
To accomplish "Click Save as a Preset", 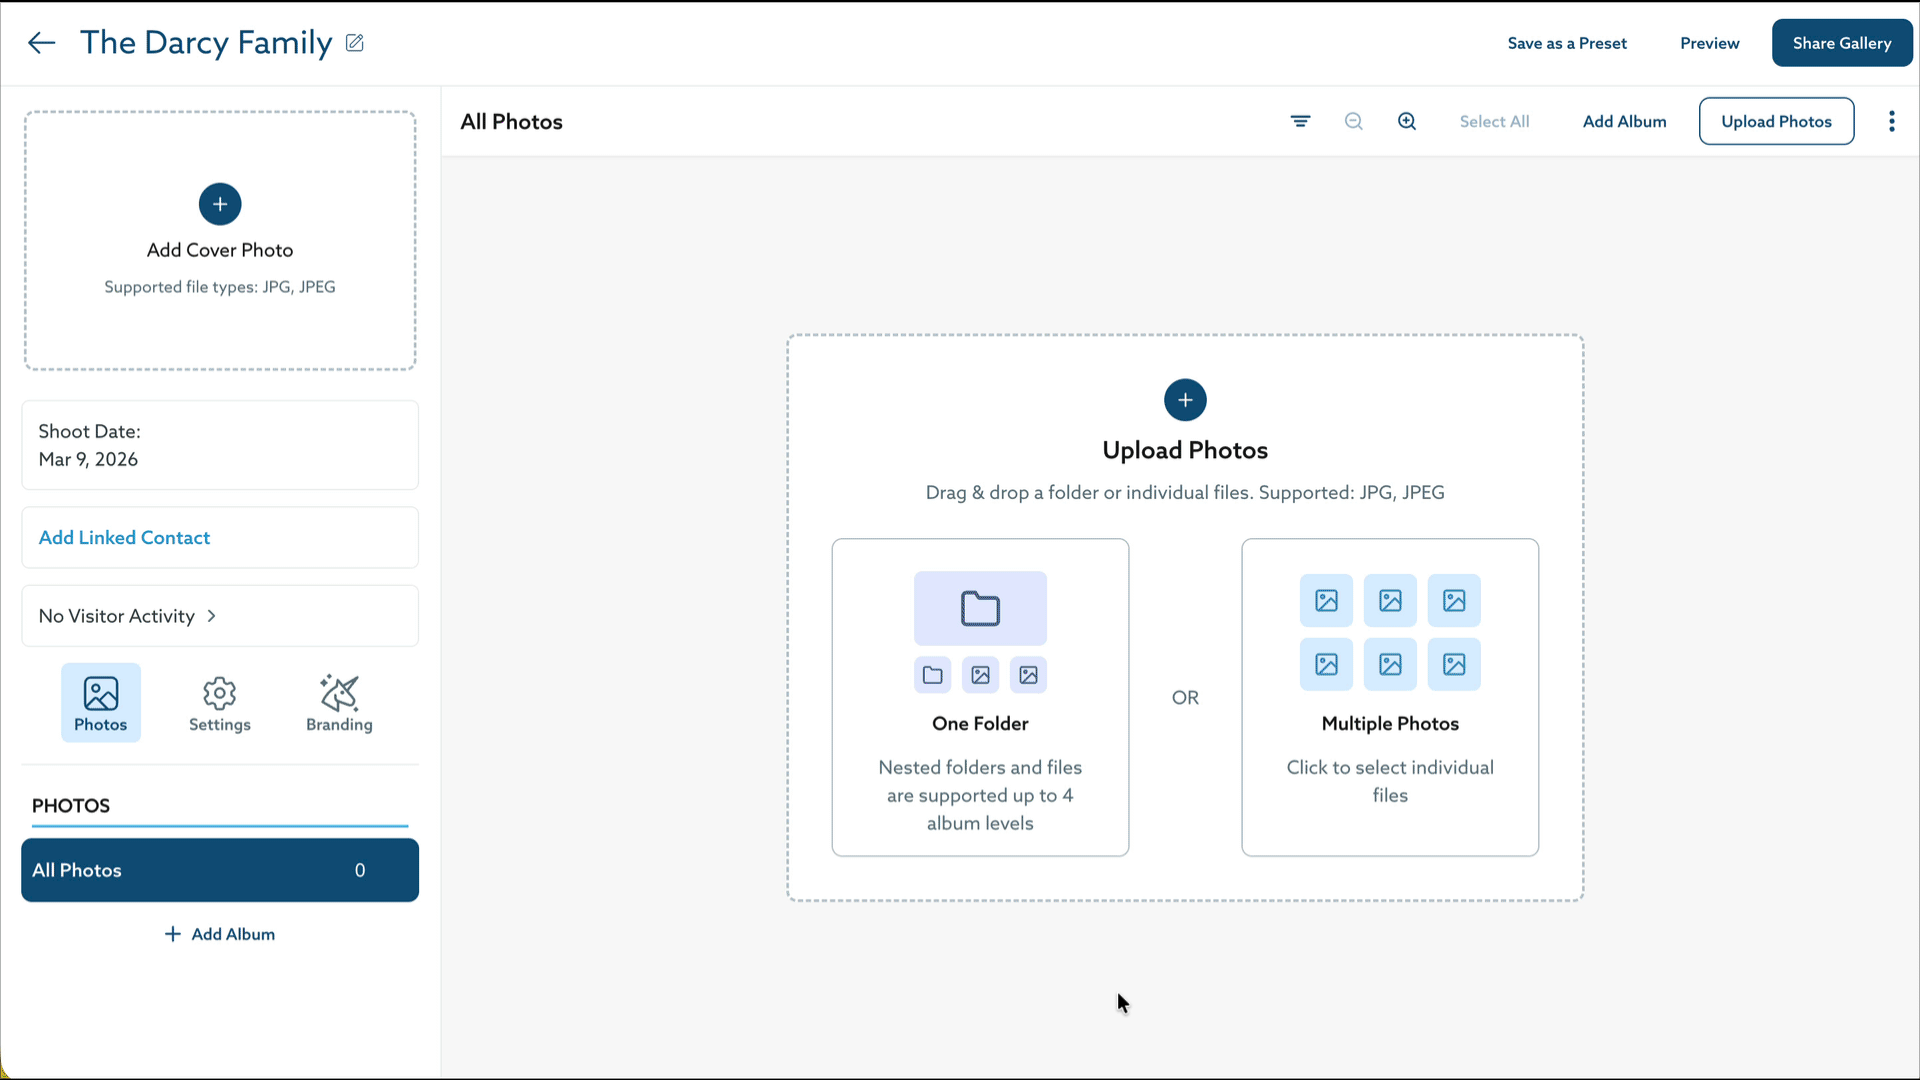I will [1567, 43].
